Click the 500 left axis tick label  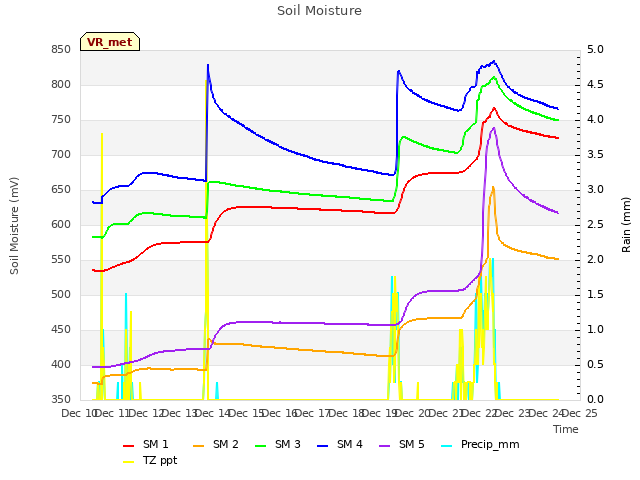tap(61, 295)
